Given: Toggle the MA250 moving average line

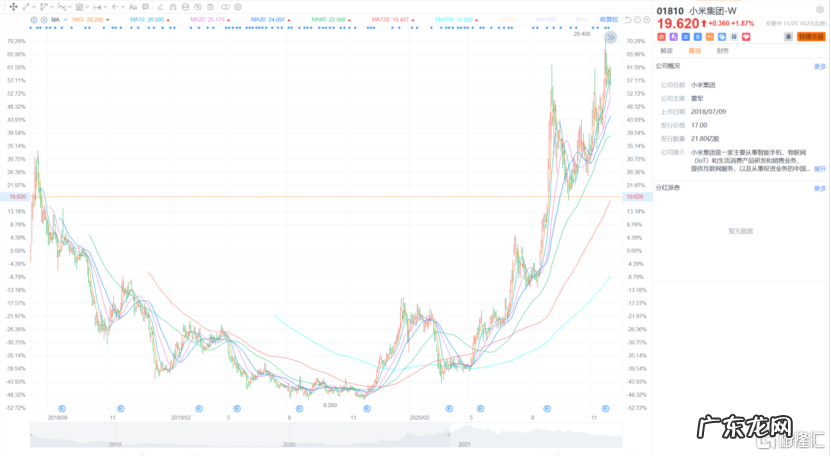Looking at the screenshot, I should [456, 20].
